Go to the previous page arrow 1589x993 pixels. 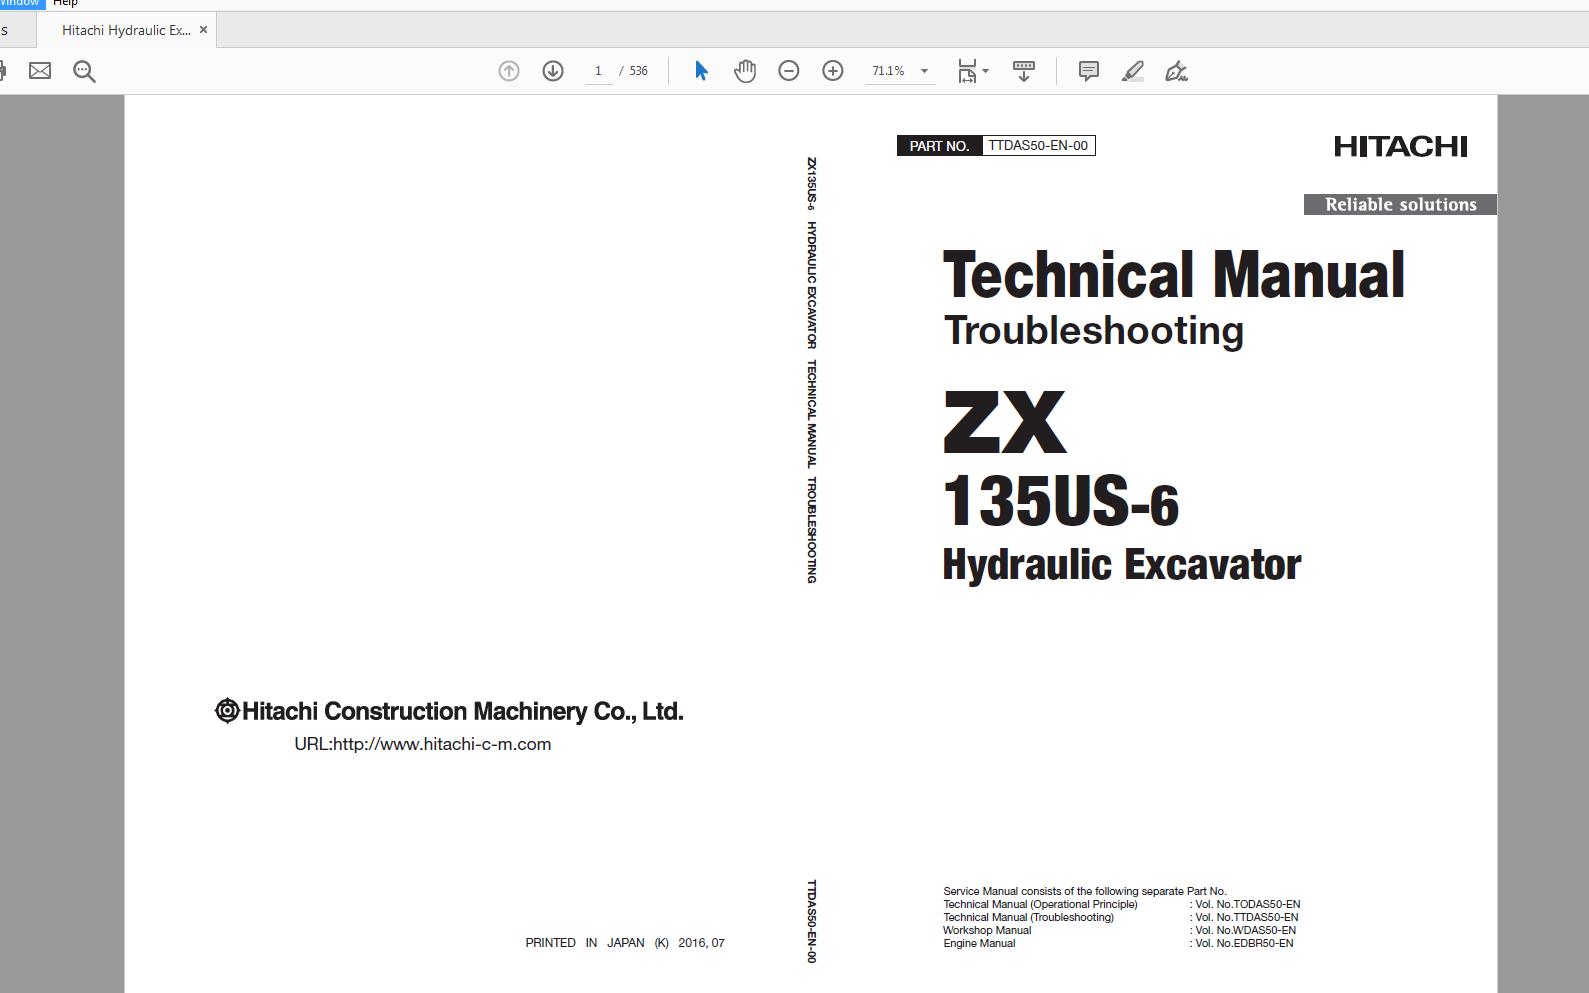509,71
